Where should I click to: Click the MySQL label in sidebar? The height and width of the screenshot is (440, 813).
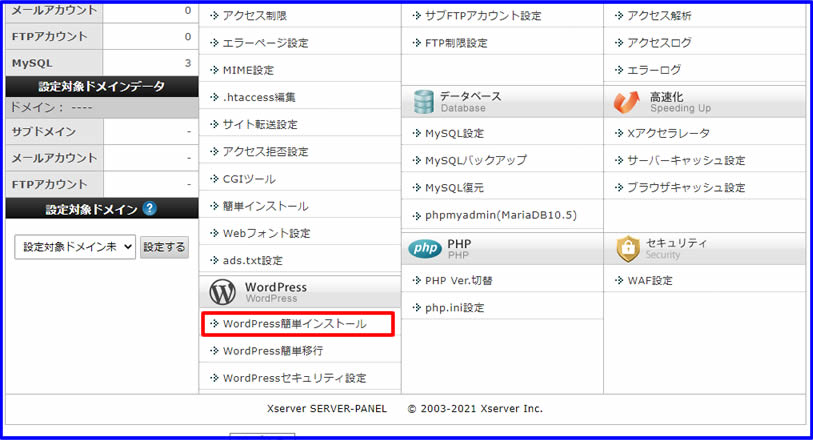32,63
